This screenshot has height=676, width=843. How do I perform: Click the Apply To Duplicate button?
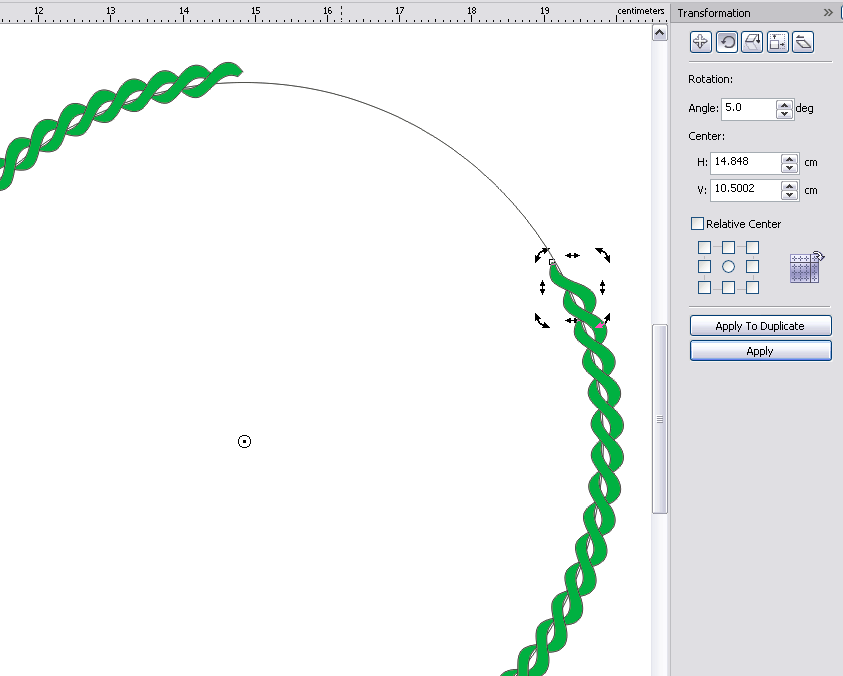(760, 326)
